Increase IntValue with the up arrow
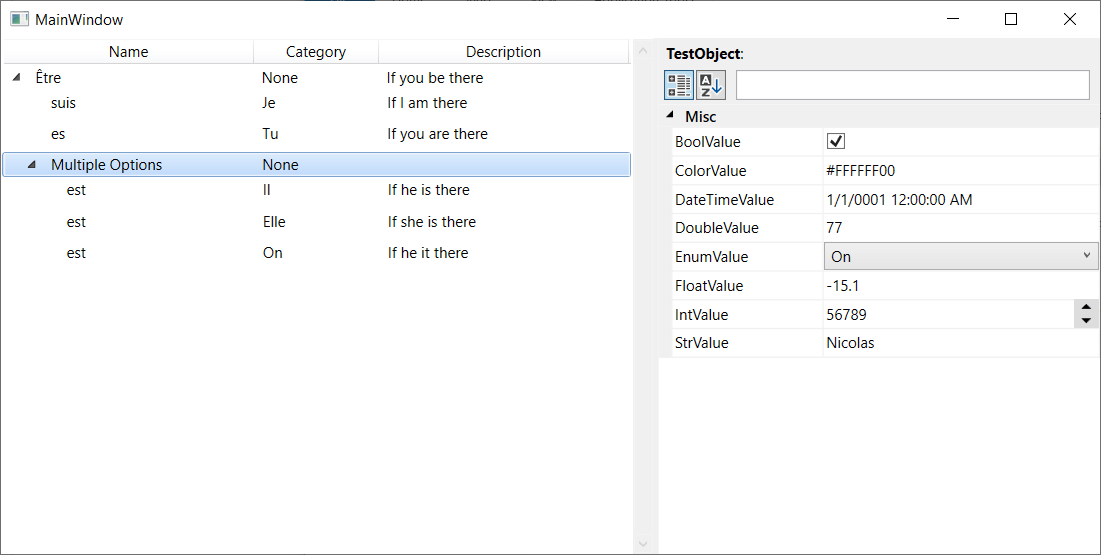Screen dimensions: 1101x555 click(1086, 308)
